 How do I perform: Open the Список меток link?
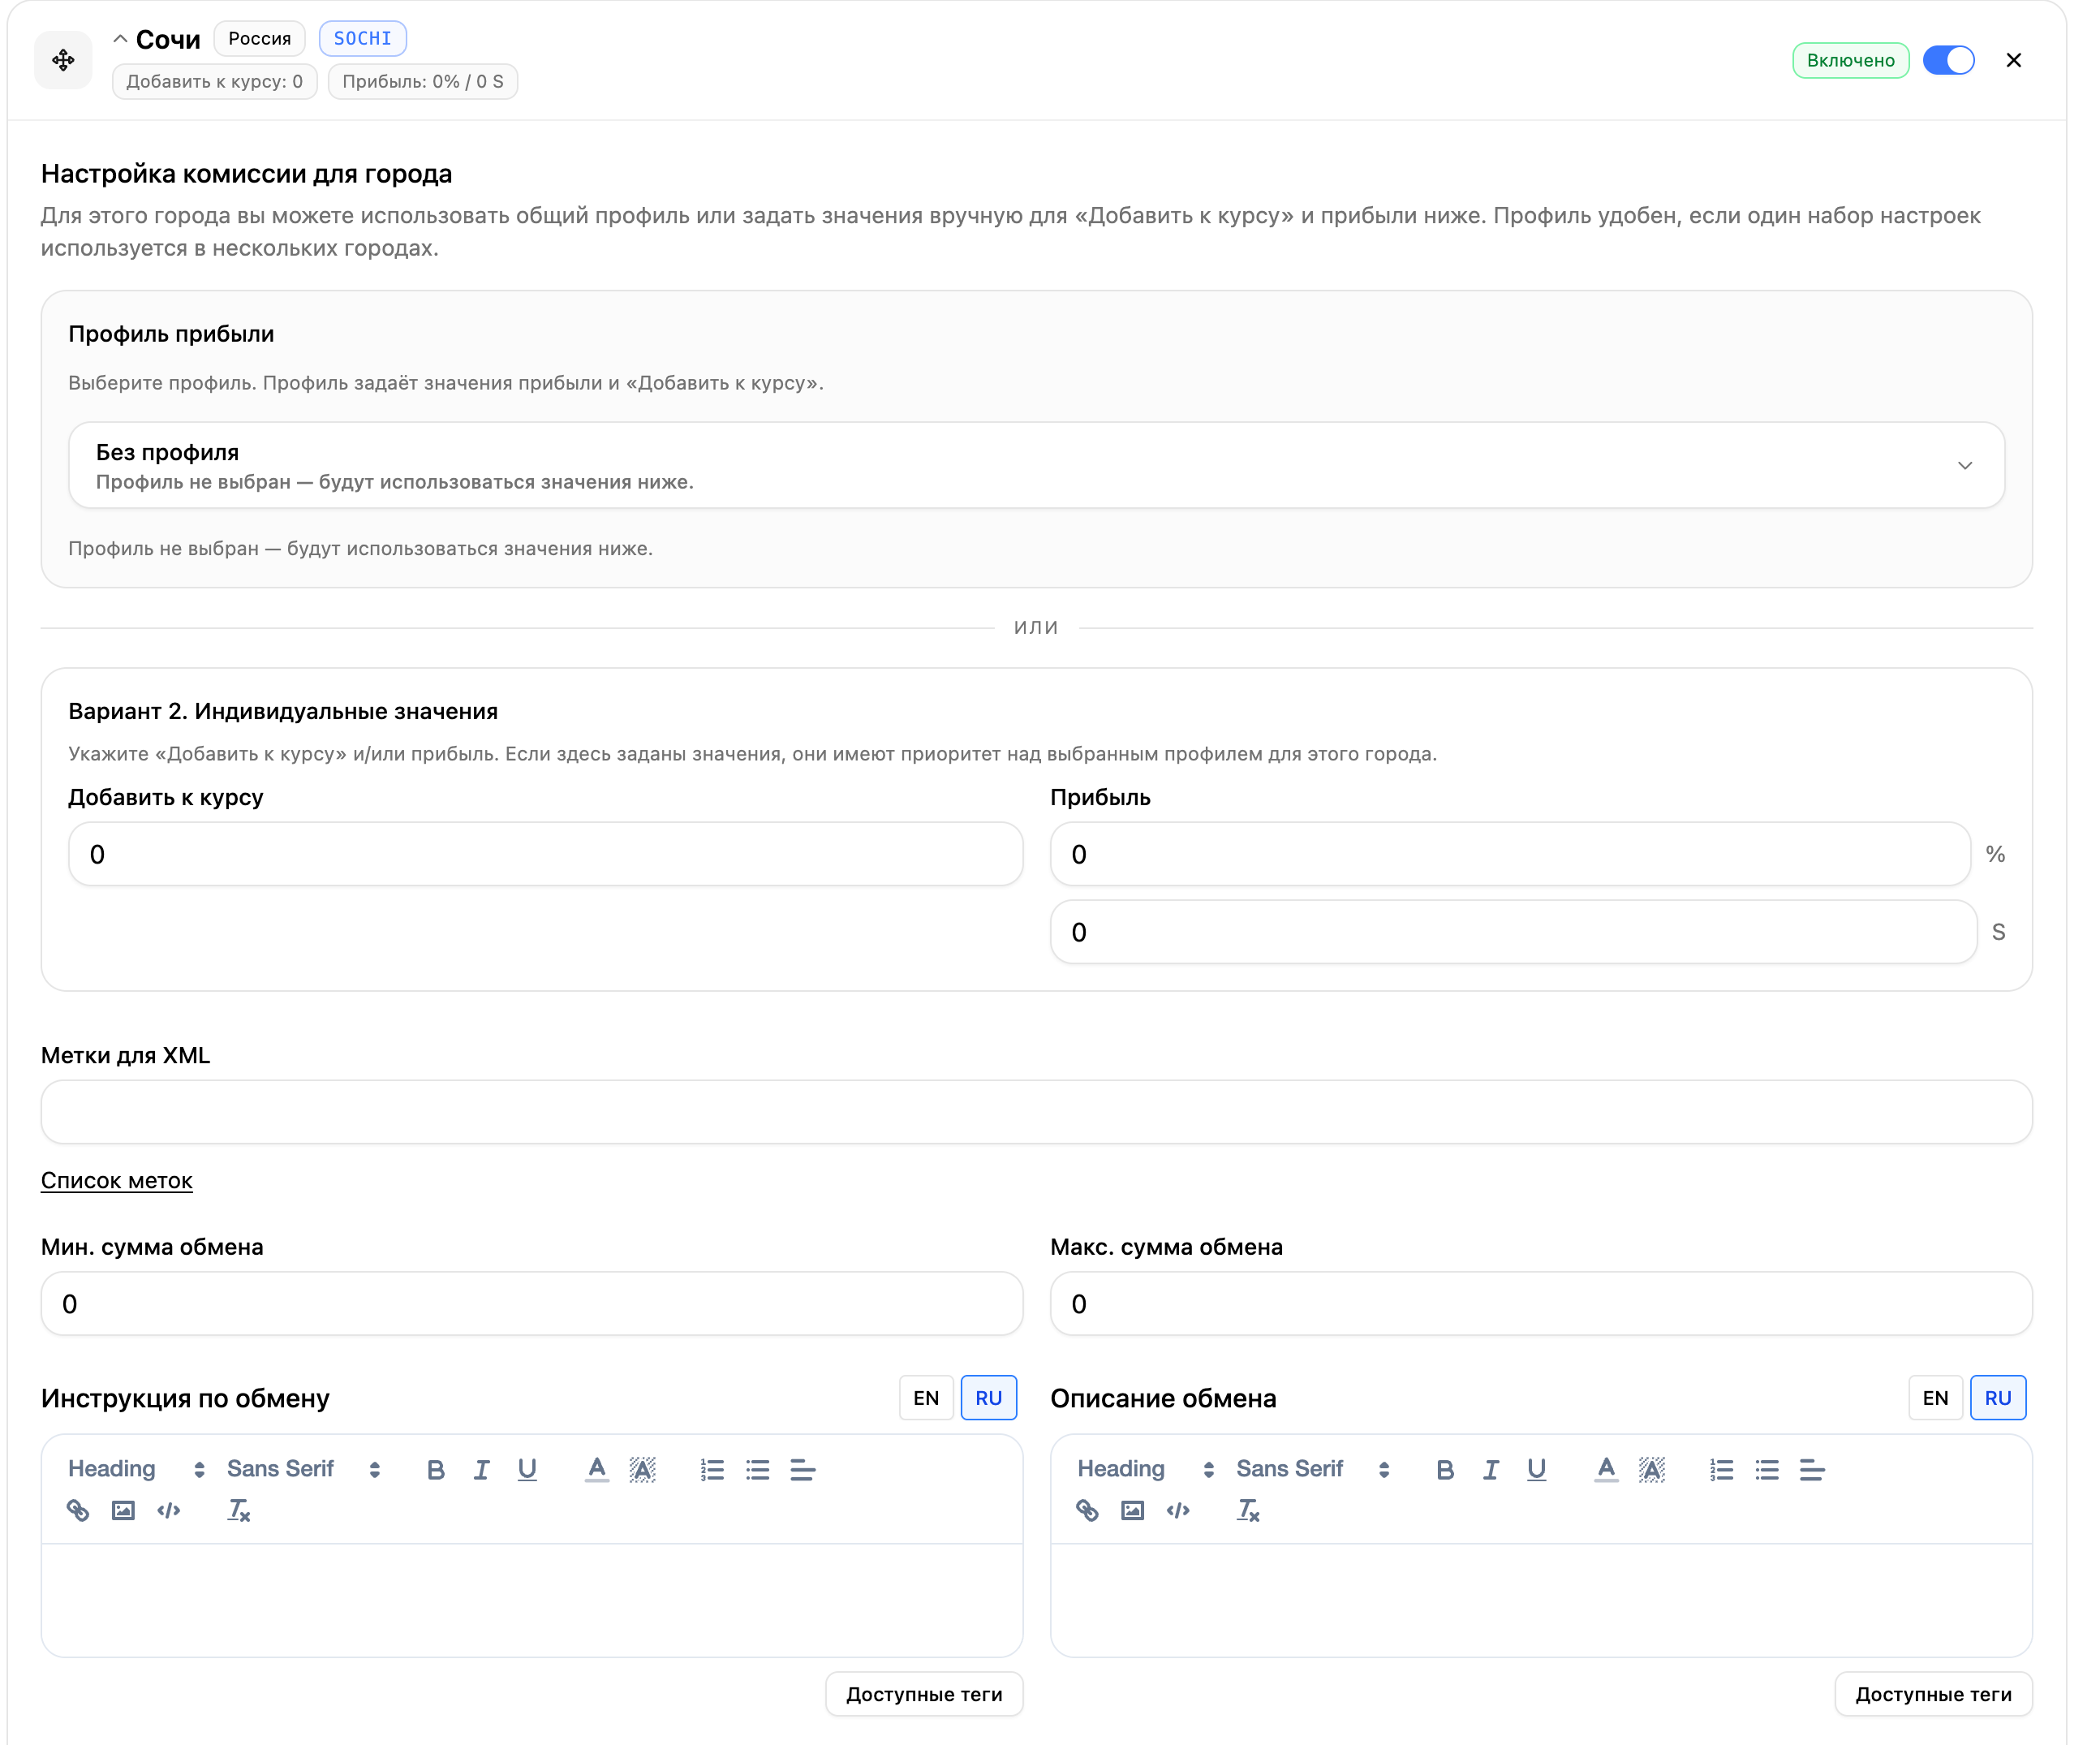[x=117, y=1180]
